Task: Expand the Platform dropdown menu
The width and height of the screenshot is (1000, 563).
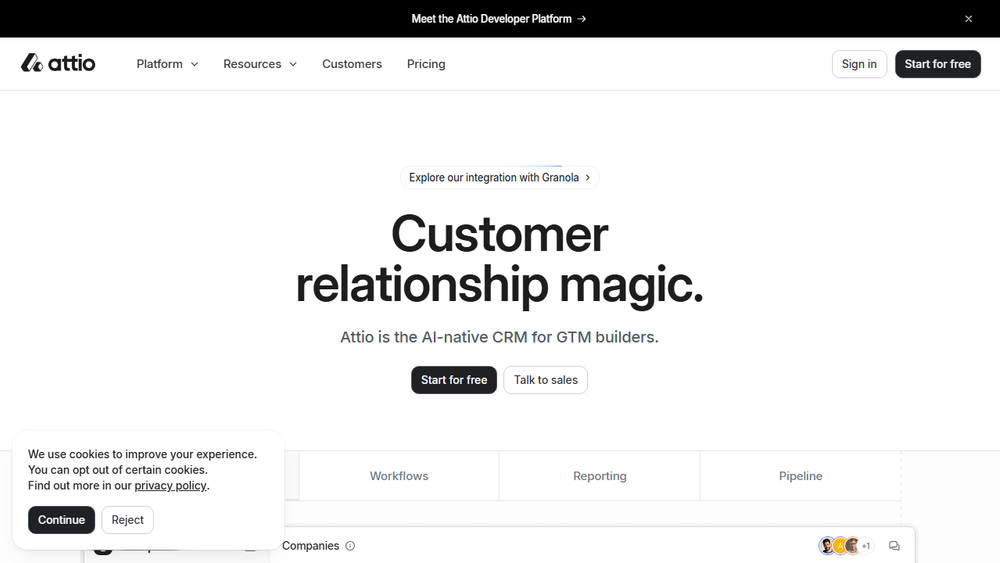Action: pyautogui.click(x=167, y=64)
